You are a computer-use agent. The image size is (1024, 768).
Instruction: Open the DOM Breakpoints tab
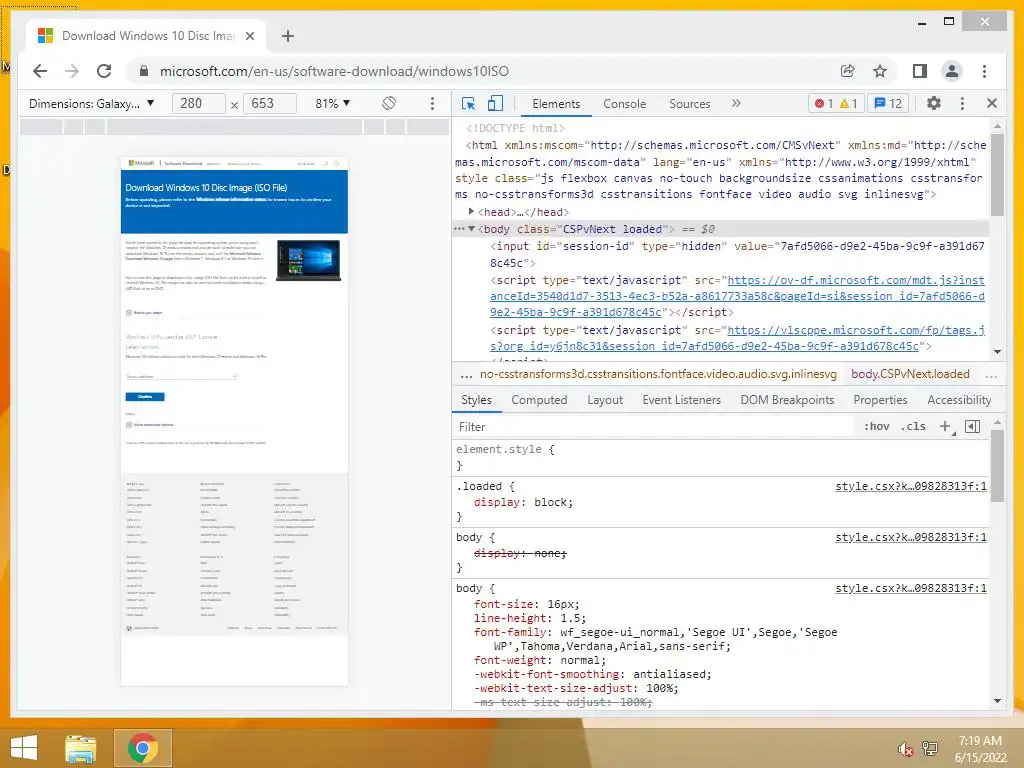tap(787, 400)
